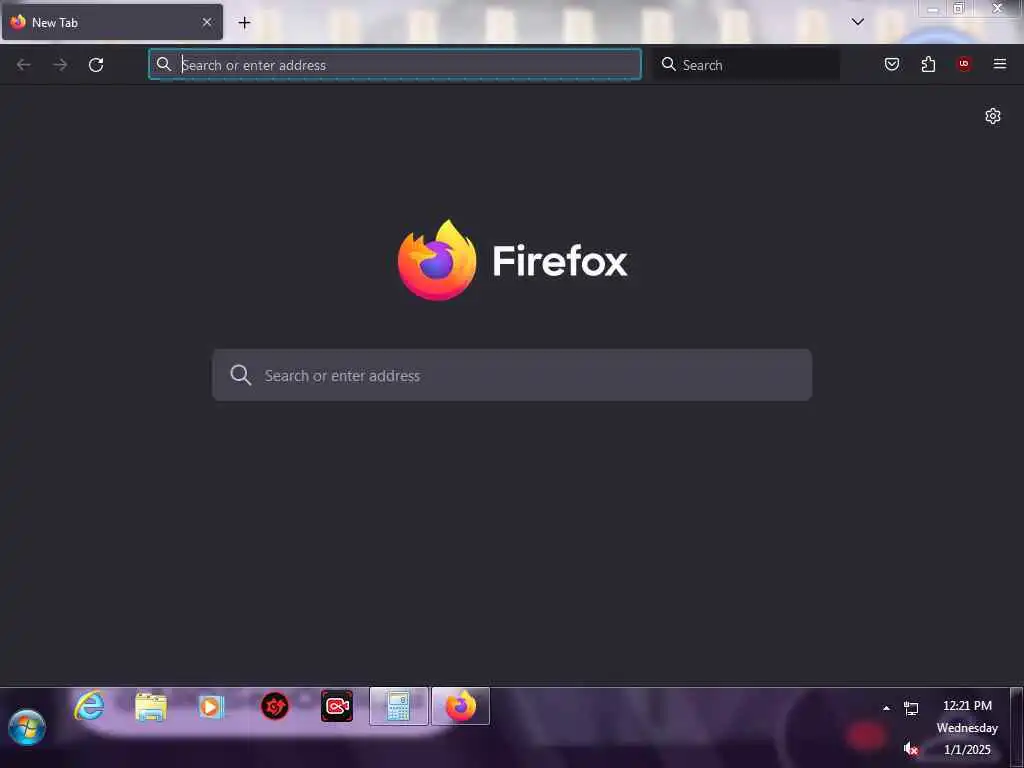Viewport: 1024px width, 768px height.
Task: Click the center page search field
Action: click(x=512, y=375)
